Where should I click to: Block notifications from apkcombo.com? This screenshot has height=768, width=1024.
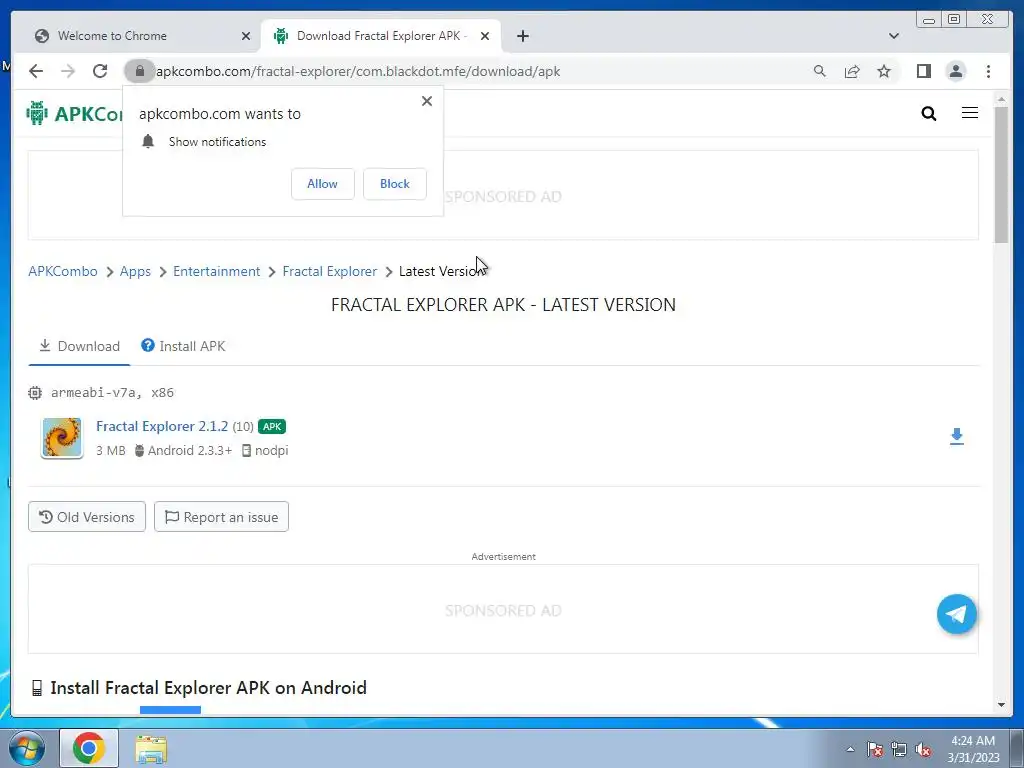395,184
